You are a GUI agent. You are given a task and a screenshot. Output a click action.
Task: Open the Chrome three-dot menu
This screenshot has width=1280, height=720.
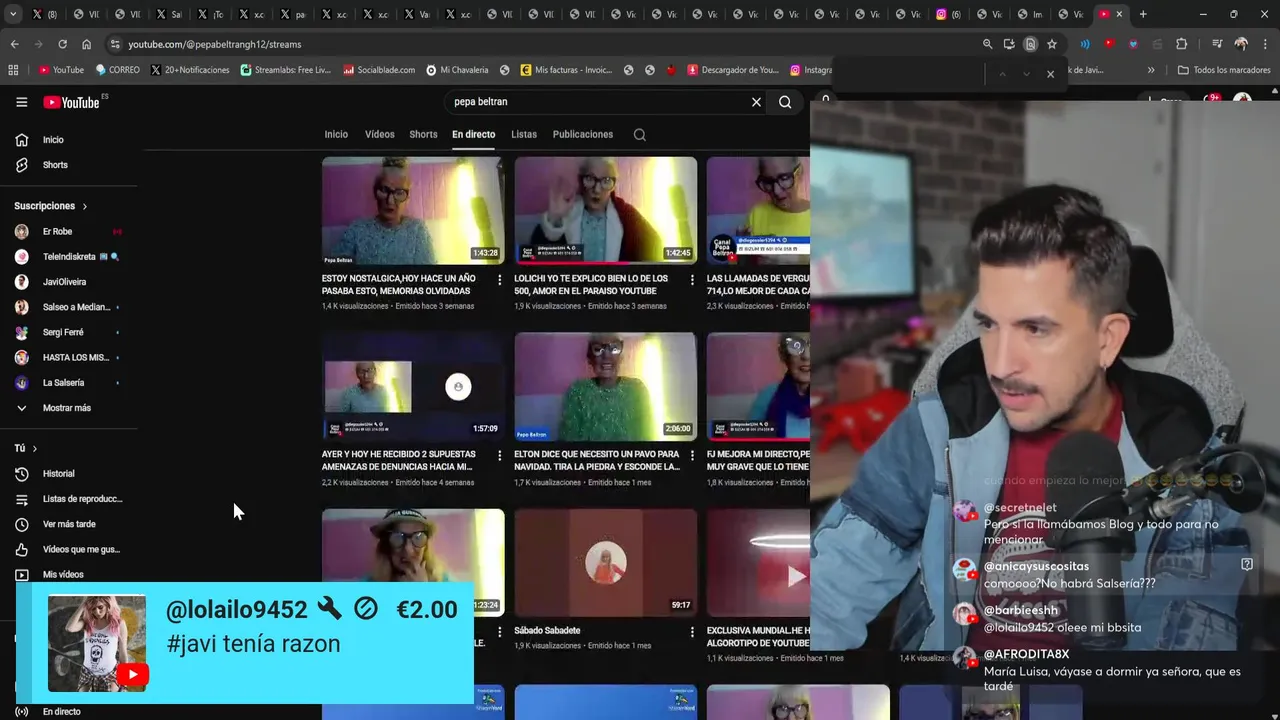[1265, 44]
